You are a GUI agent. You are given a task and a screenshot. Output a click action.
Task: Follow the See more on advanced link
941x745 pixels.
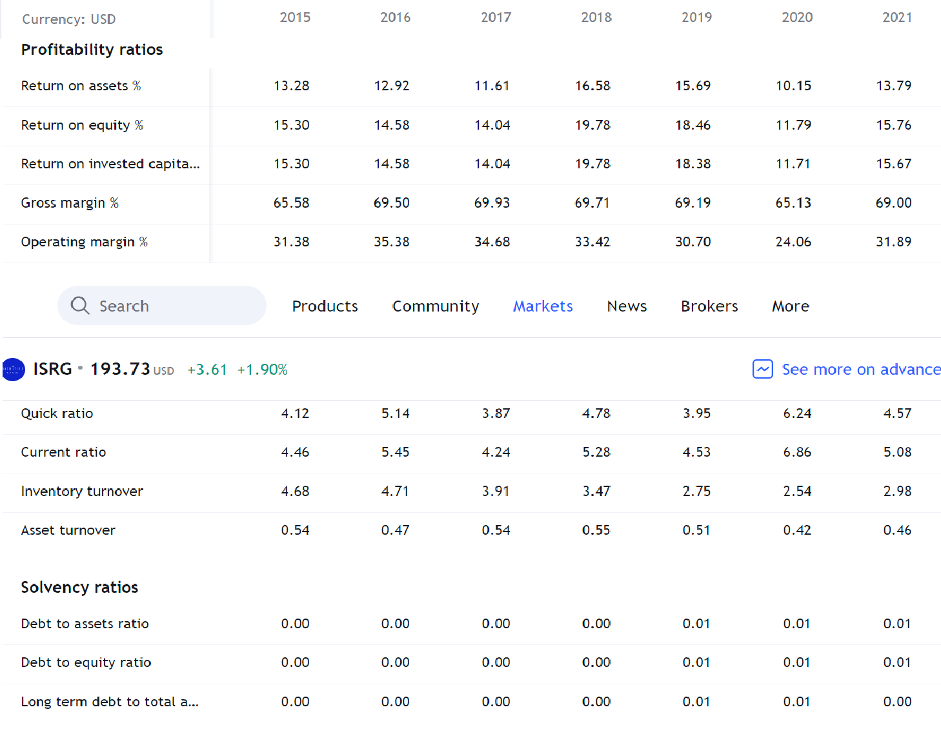coord(861,369)
